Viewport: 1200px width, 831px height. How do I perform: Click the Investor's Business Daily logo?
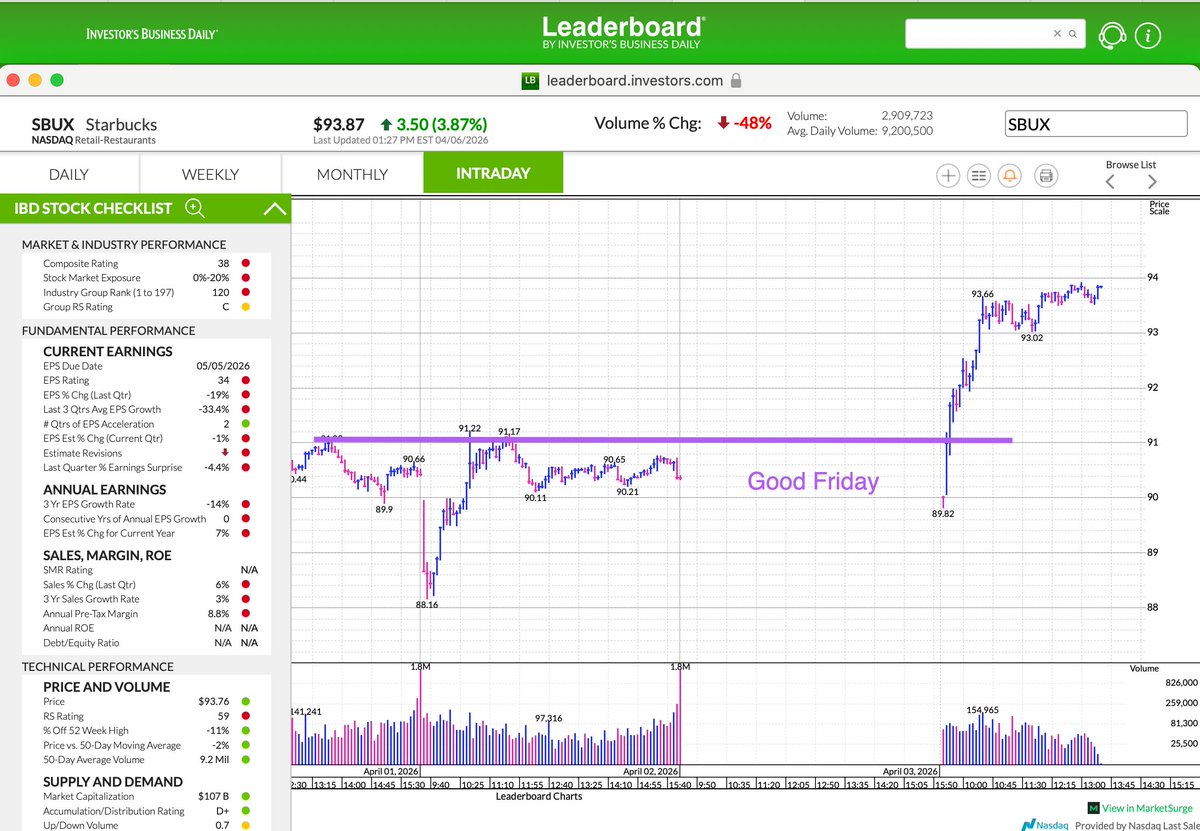click(x=152, y=34)
